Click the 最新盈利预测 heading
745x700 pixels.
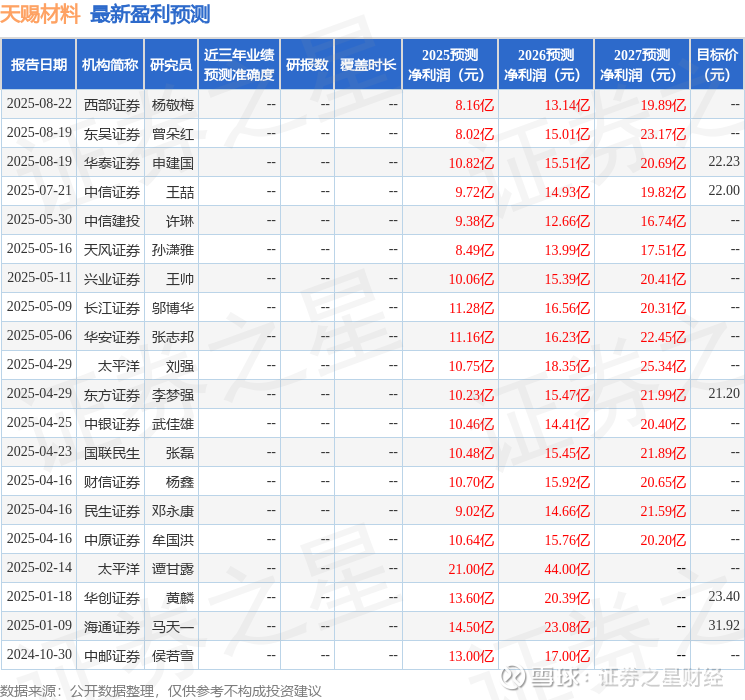click(150, 14)
